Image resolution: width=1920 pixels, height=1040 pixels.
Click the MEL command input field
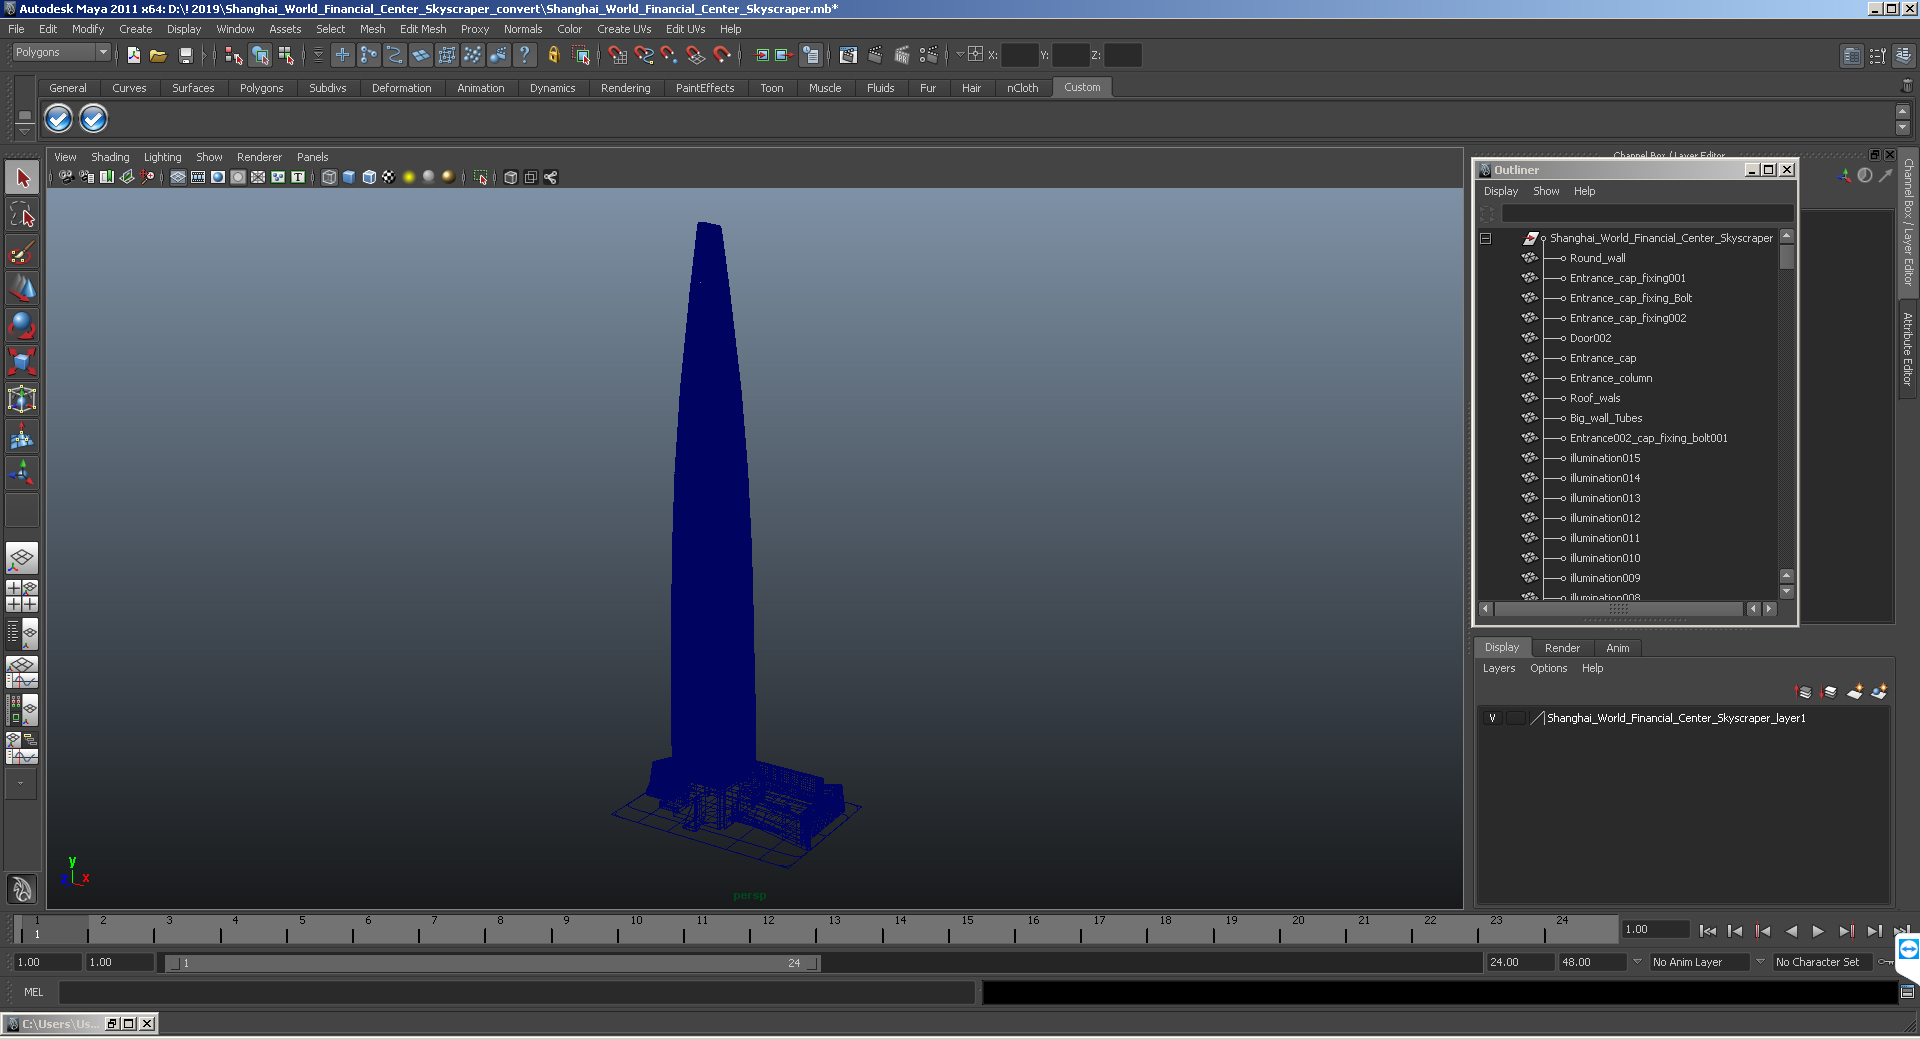(516, 992)
